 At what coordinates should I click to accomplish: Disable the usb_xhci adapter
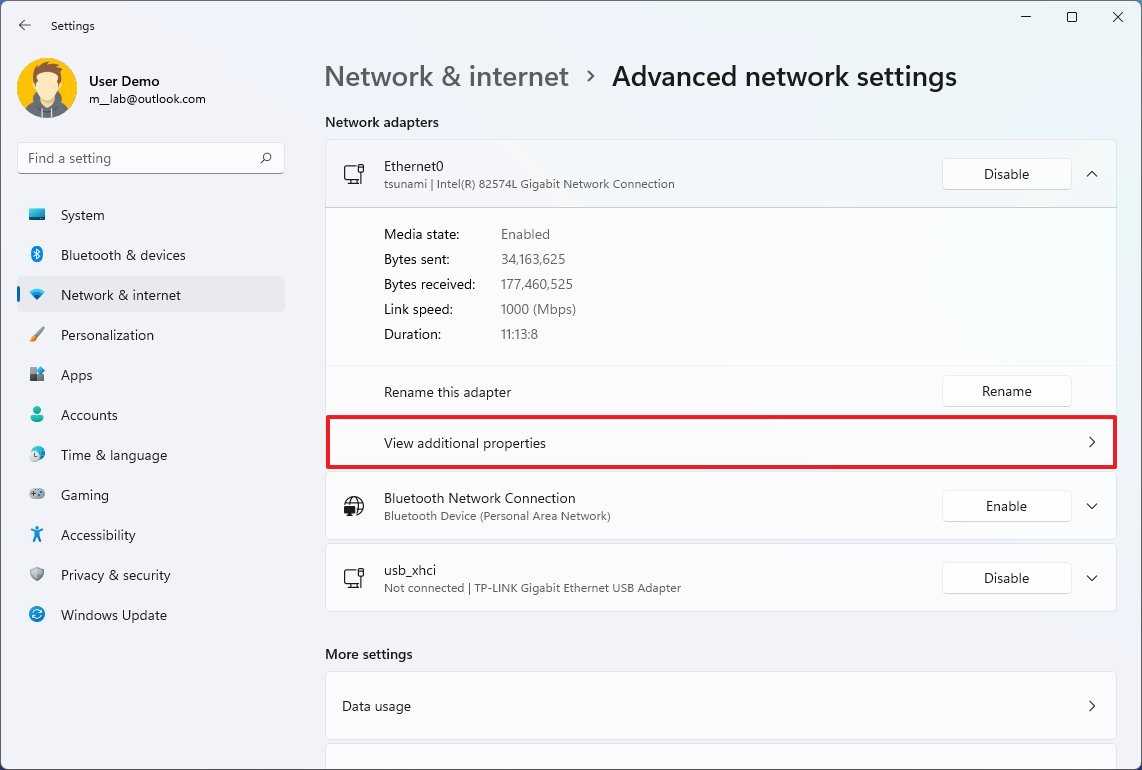(1006, 578)
